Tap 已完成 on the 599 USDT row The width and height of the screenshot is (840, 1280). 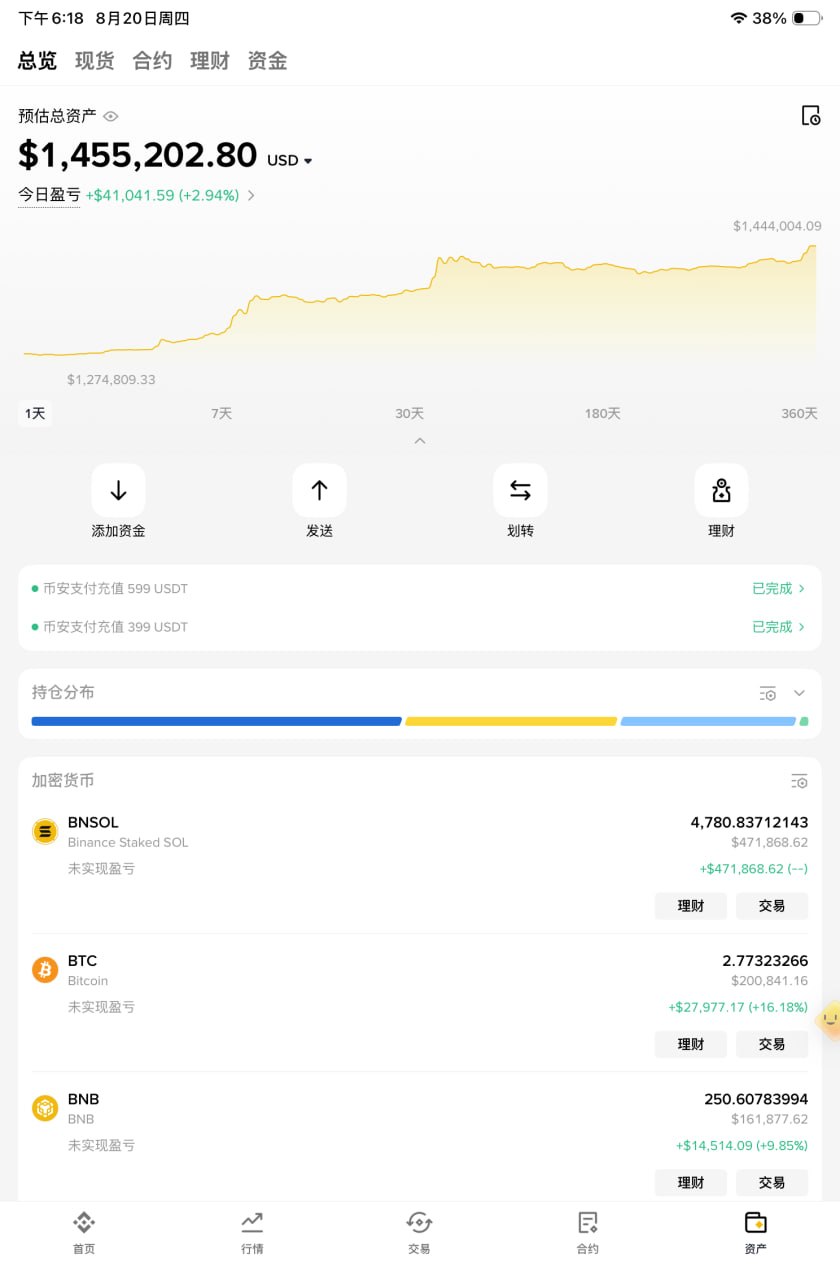tap(778, 588)
